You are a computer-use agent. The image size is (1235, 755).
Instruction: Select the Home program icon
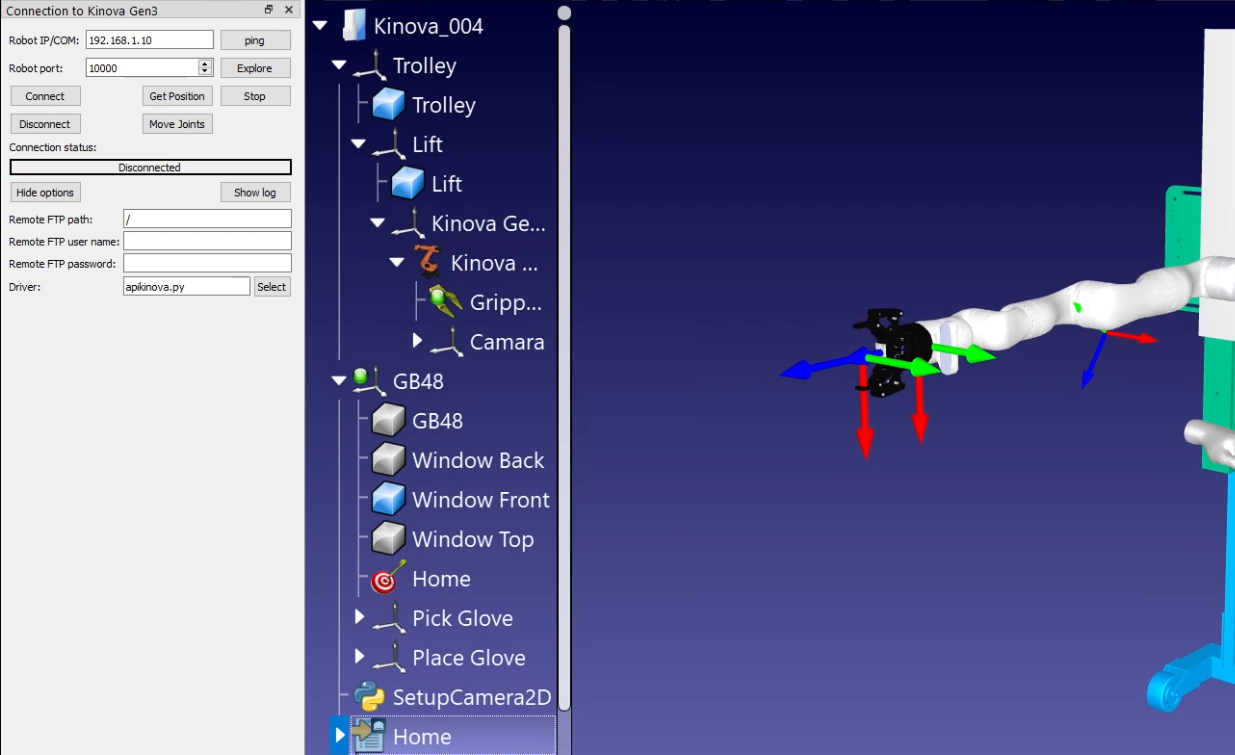point(369,737)
